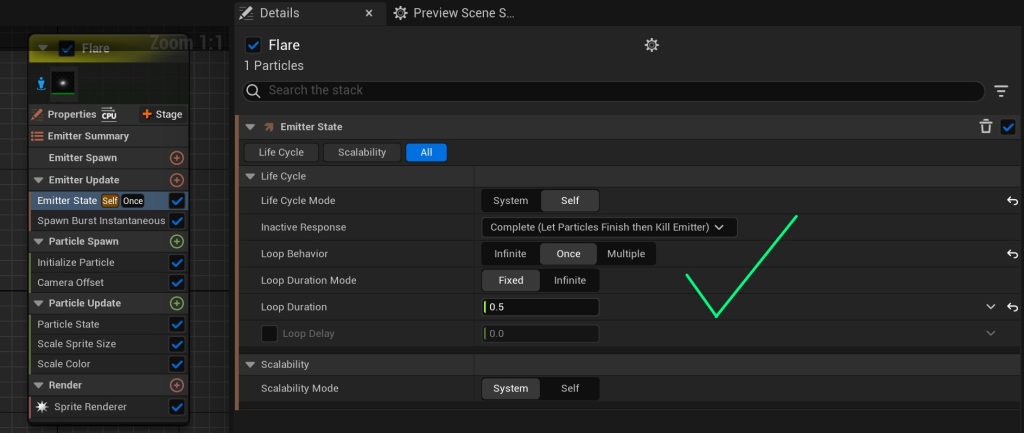
Task: Add module to Emitter Spawn
Action: (x=176, y=158)
